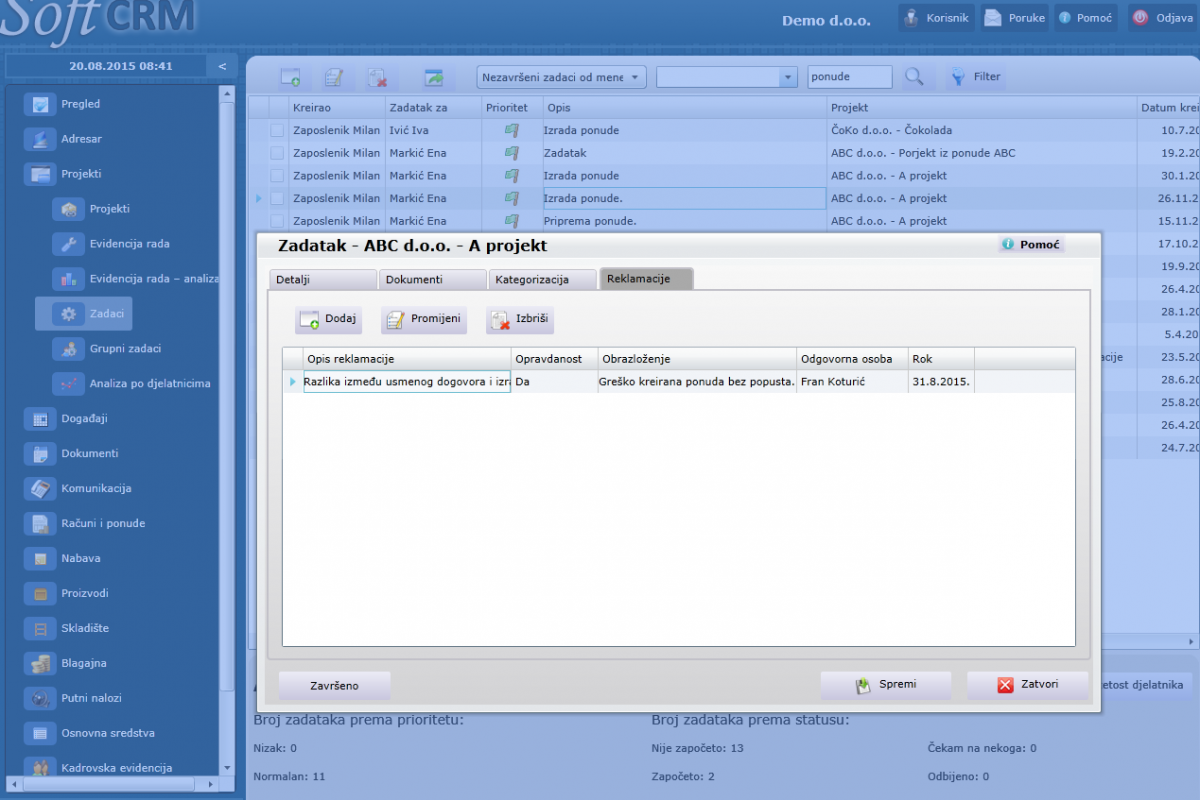
Task: Open Analiza po djelatnicima
Action: [133, 384]
